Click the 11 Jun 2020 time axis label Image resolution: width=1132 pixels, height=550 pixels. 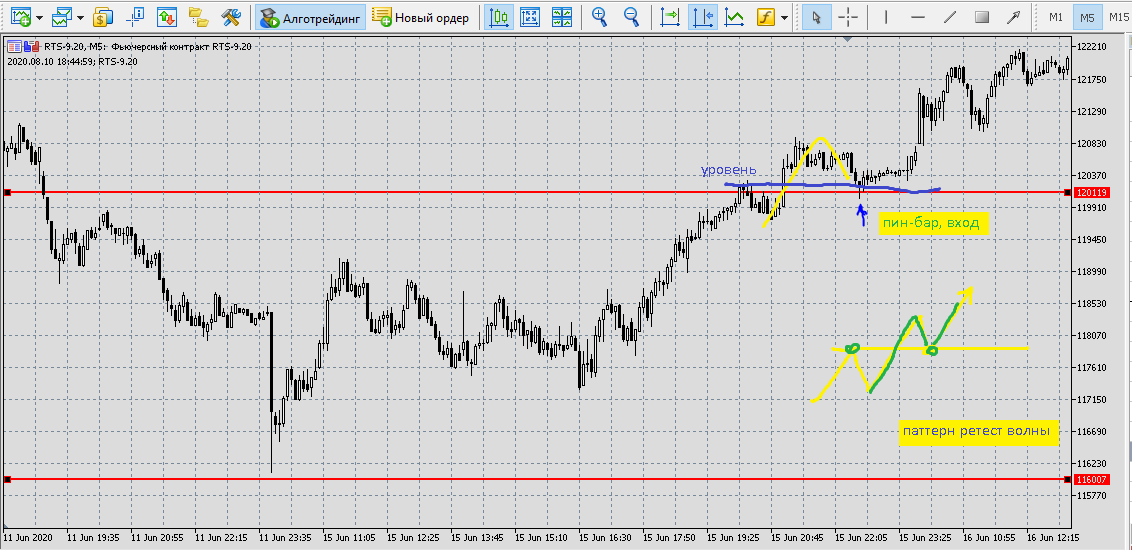tap(29, 538)
